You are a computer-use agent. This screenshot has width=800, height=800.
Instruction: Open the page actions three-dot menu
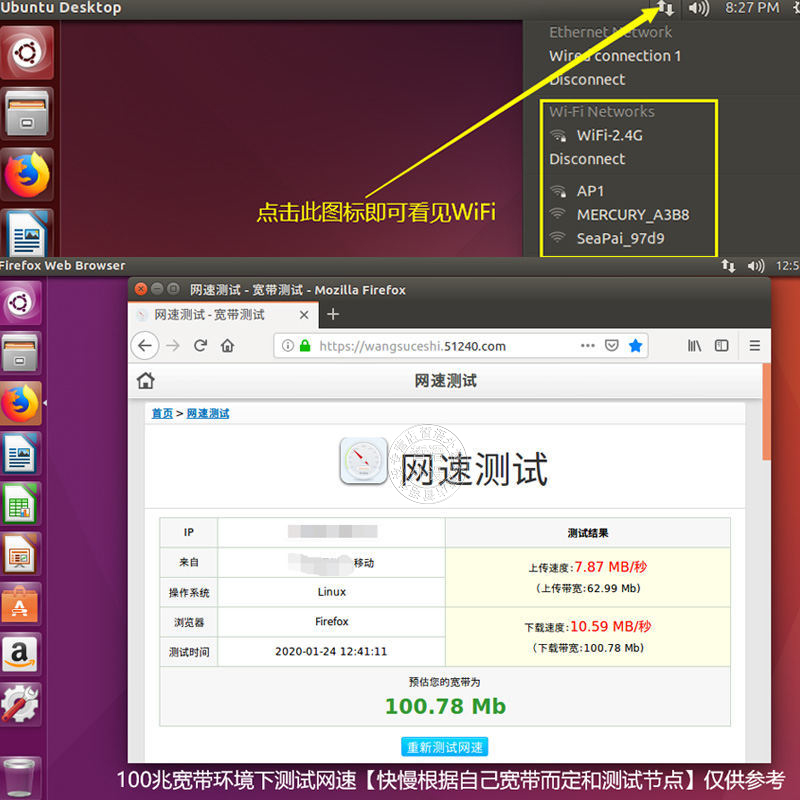[587, 346]
